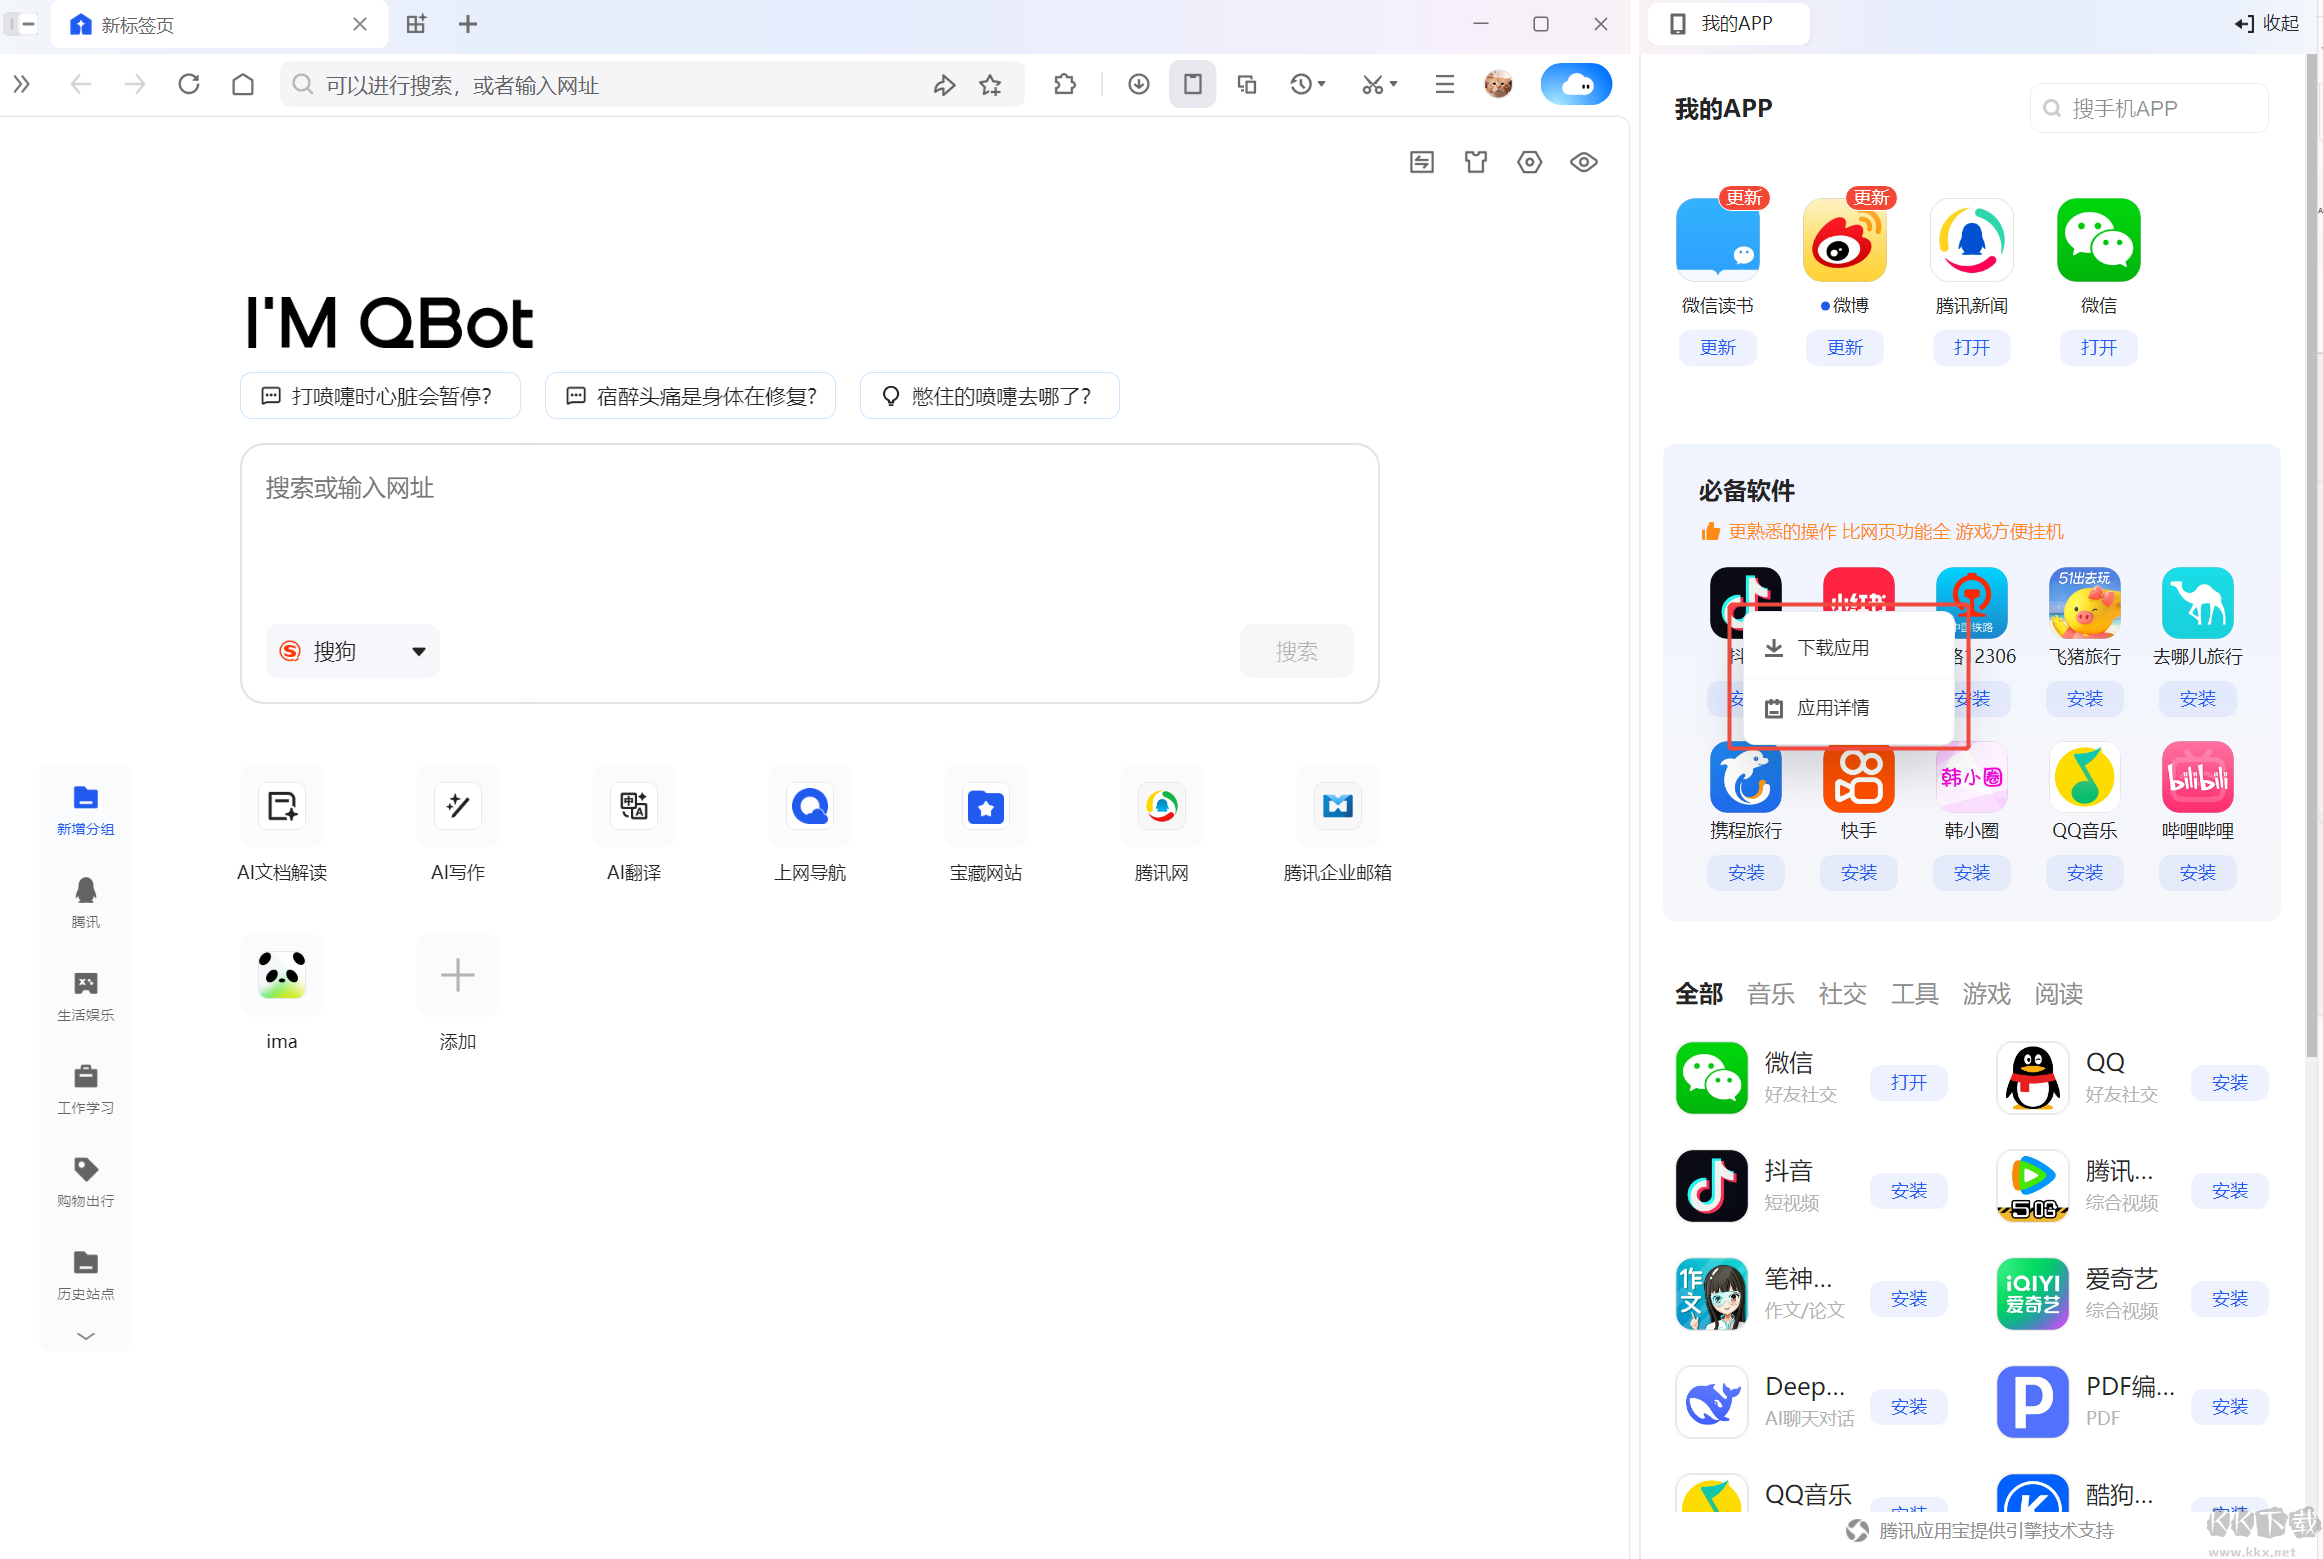
Task: Switch to the 社交 category tab
Action: pyautogui.click(x=1841, y=993)
